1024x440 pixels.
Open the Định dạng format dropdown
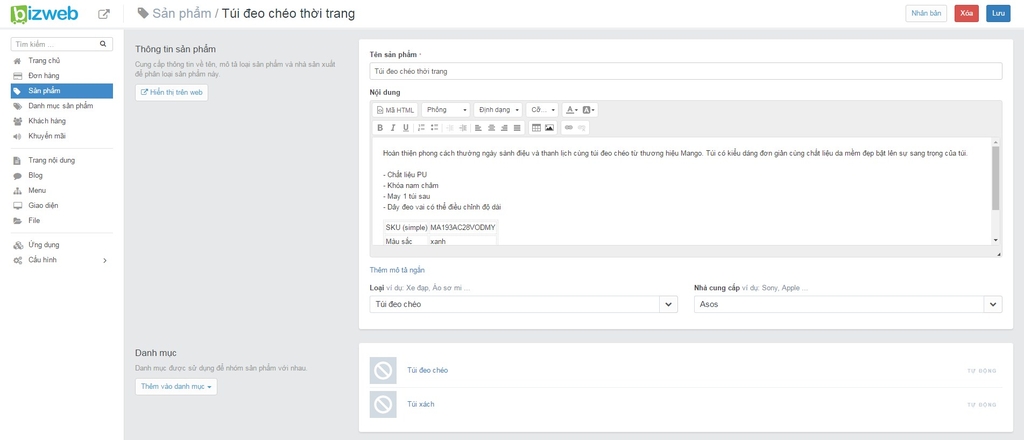[x=498, y=110]
